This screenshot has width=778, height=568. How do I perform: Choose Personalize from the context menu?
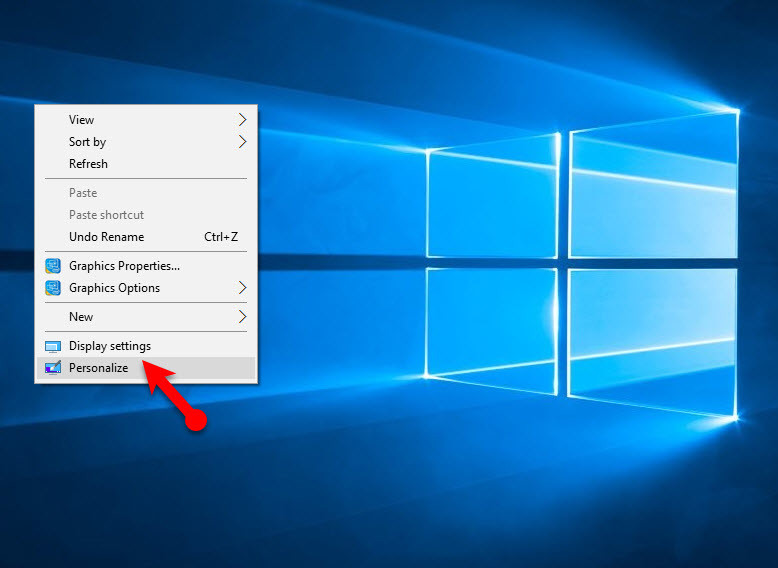[x=146, y=368]
